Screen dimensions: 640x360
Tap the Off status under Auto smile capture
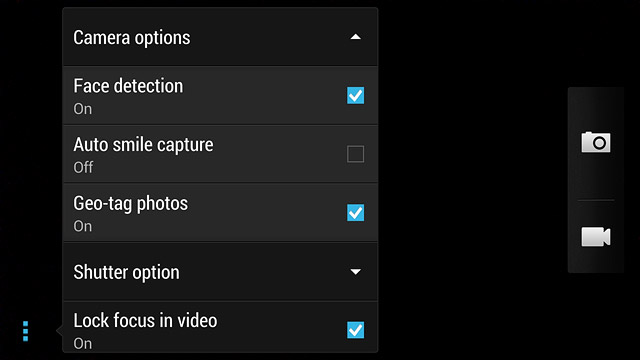coord(83,167)
